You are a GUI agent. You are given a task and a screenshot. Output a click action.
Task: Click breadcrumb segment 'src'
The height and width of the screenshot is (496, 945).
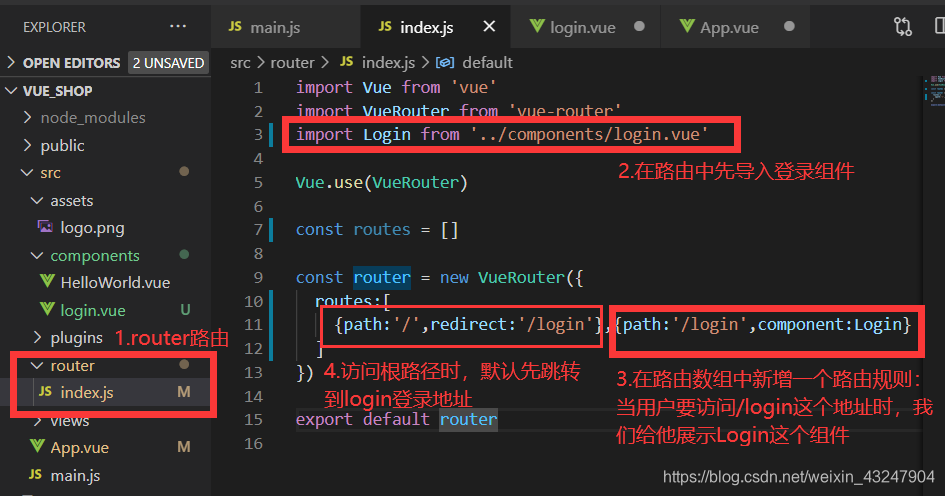coord(240,63)
